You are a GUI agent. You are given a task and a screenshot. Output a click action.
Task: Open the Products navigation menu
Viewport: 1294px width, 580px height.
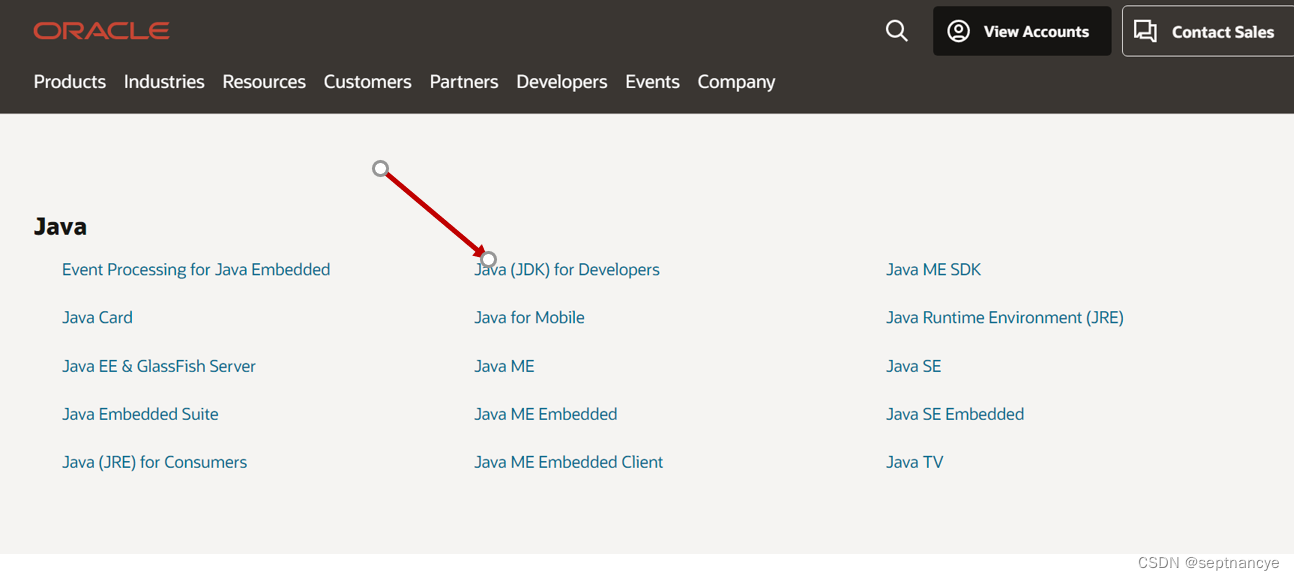69,81
